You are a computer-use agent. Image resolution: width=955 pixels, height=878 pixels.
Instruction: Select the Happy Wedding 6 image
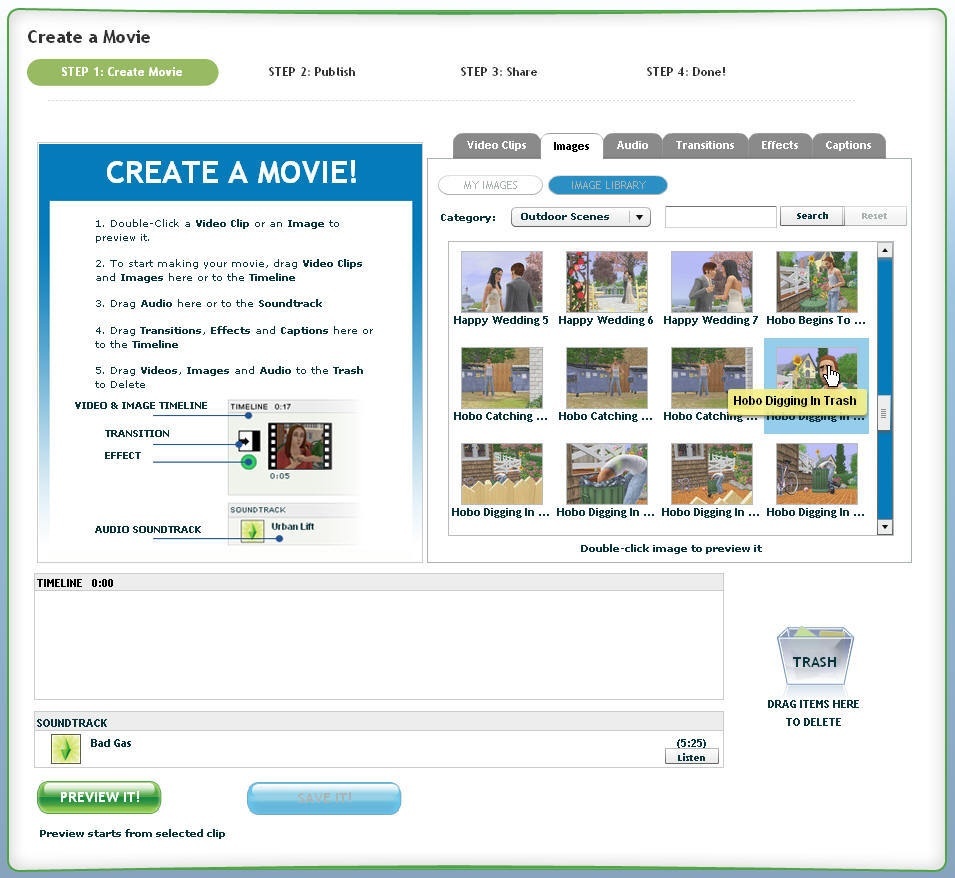[606, 282]
